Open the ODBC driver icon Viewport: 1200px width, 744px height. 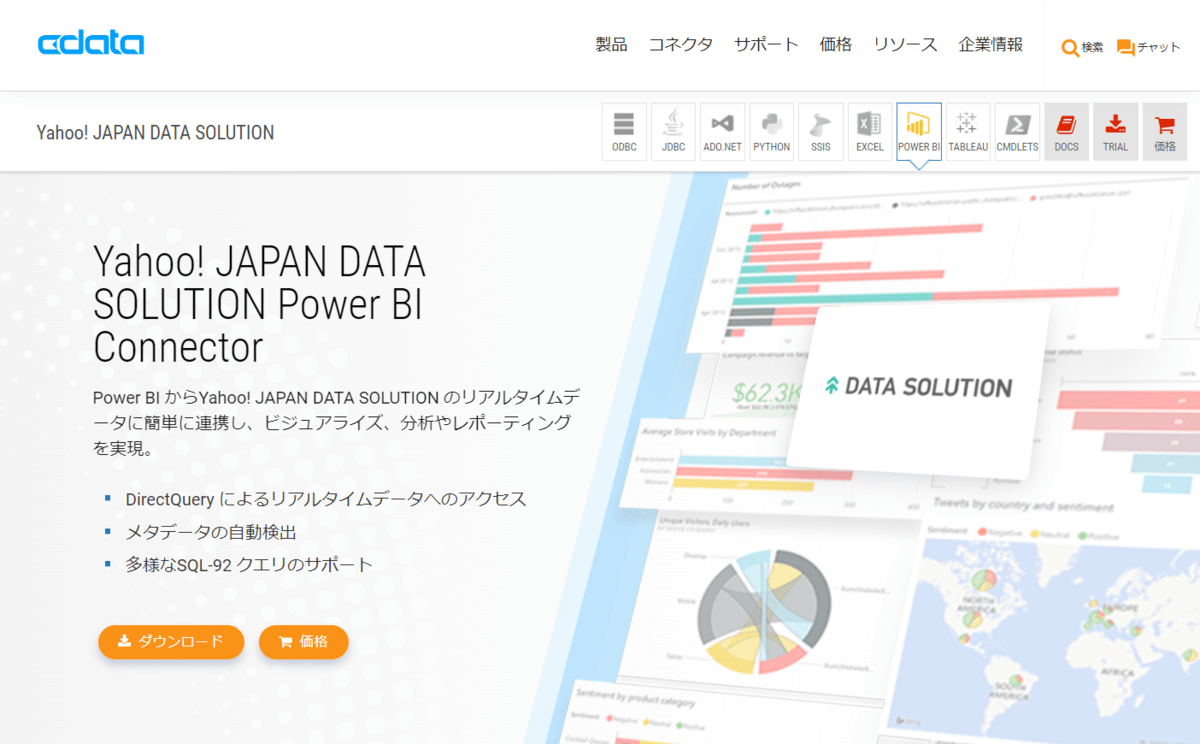click(624, 132)
